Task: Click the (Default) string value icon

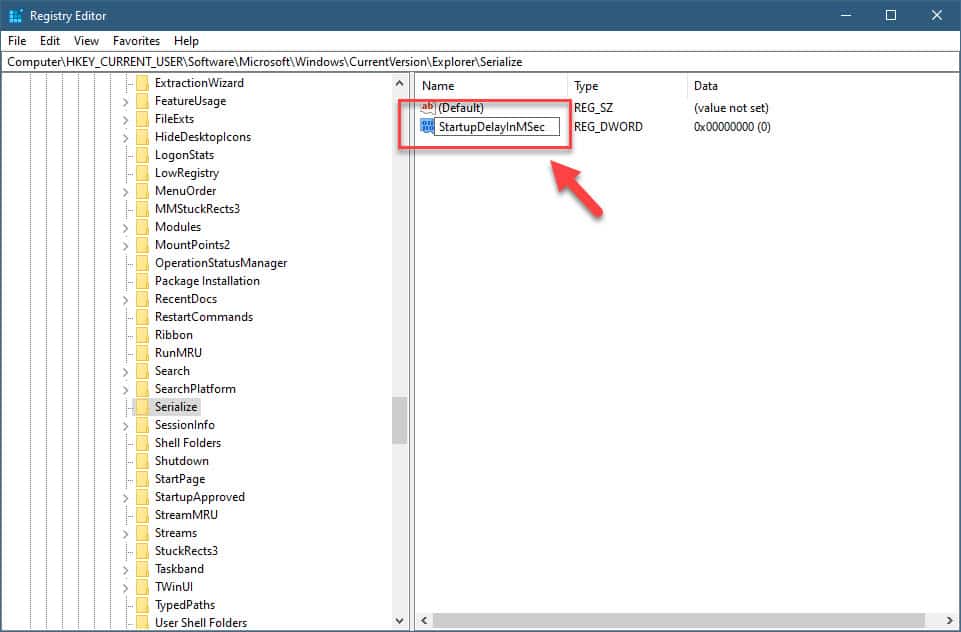Action: [x=427, y=107]
